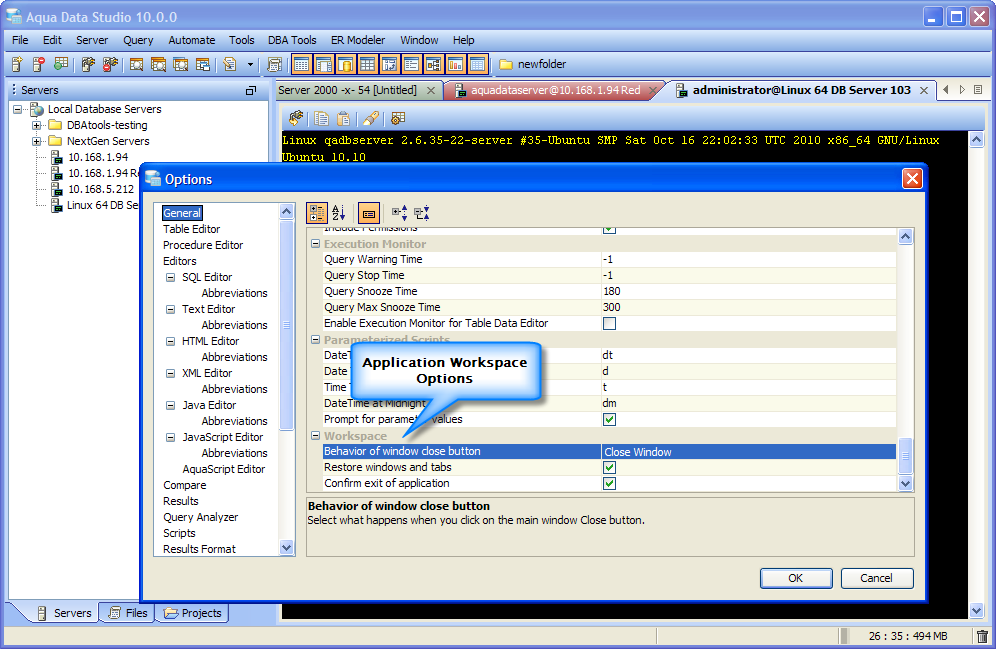Open the newfolder toolbar shortcut

click(x=532, y=64)
